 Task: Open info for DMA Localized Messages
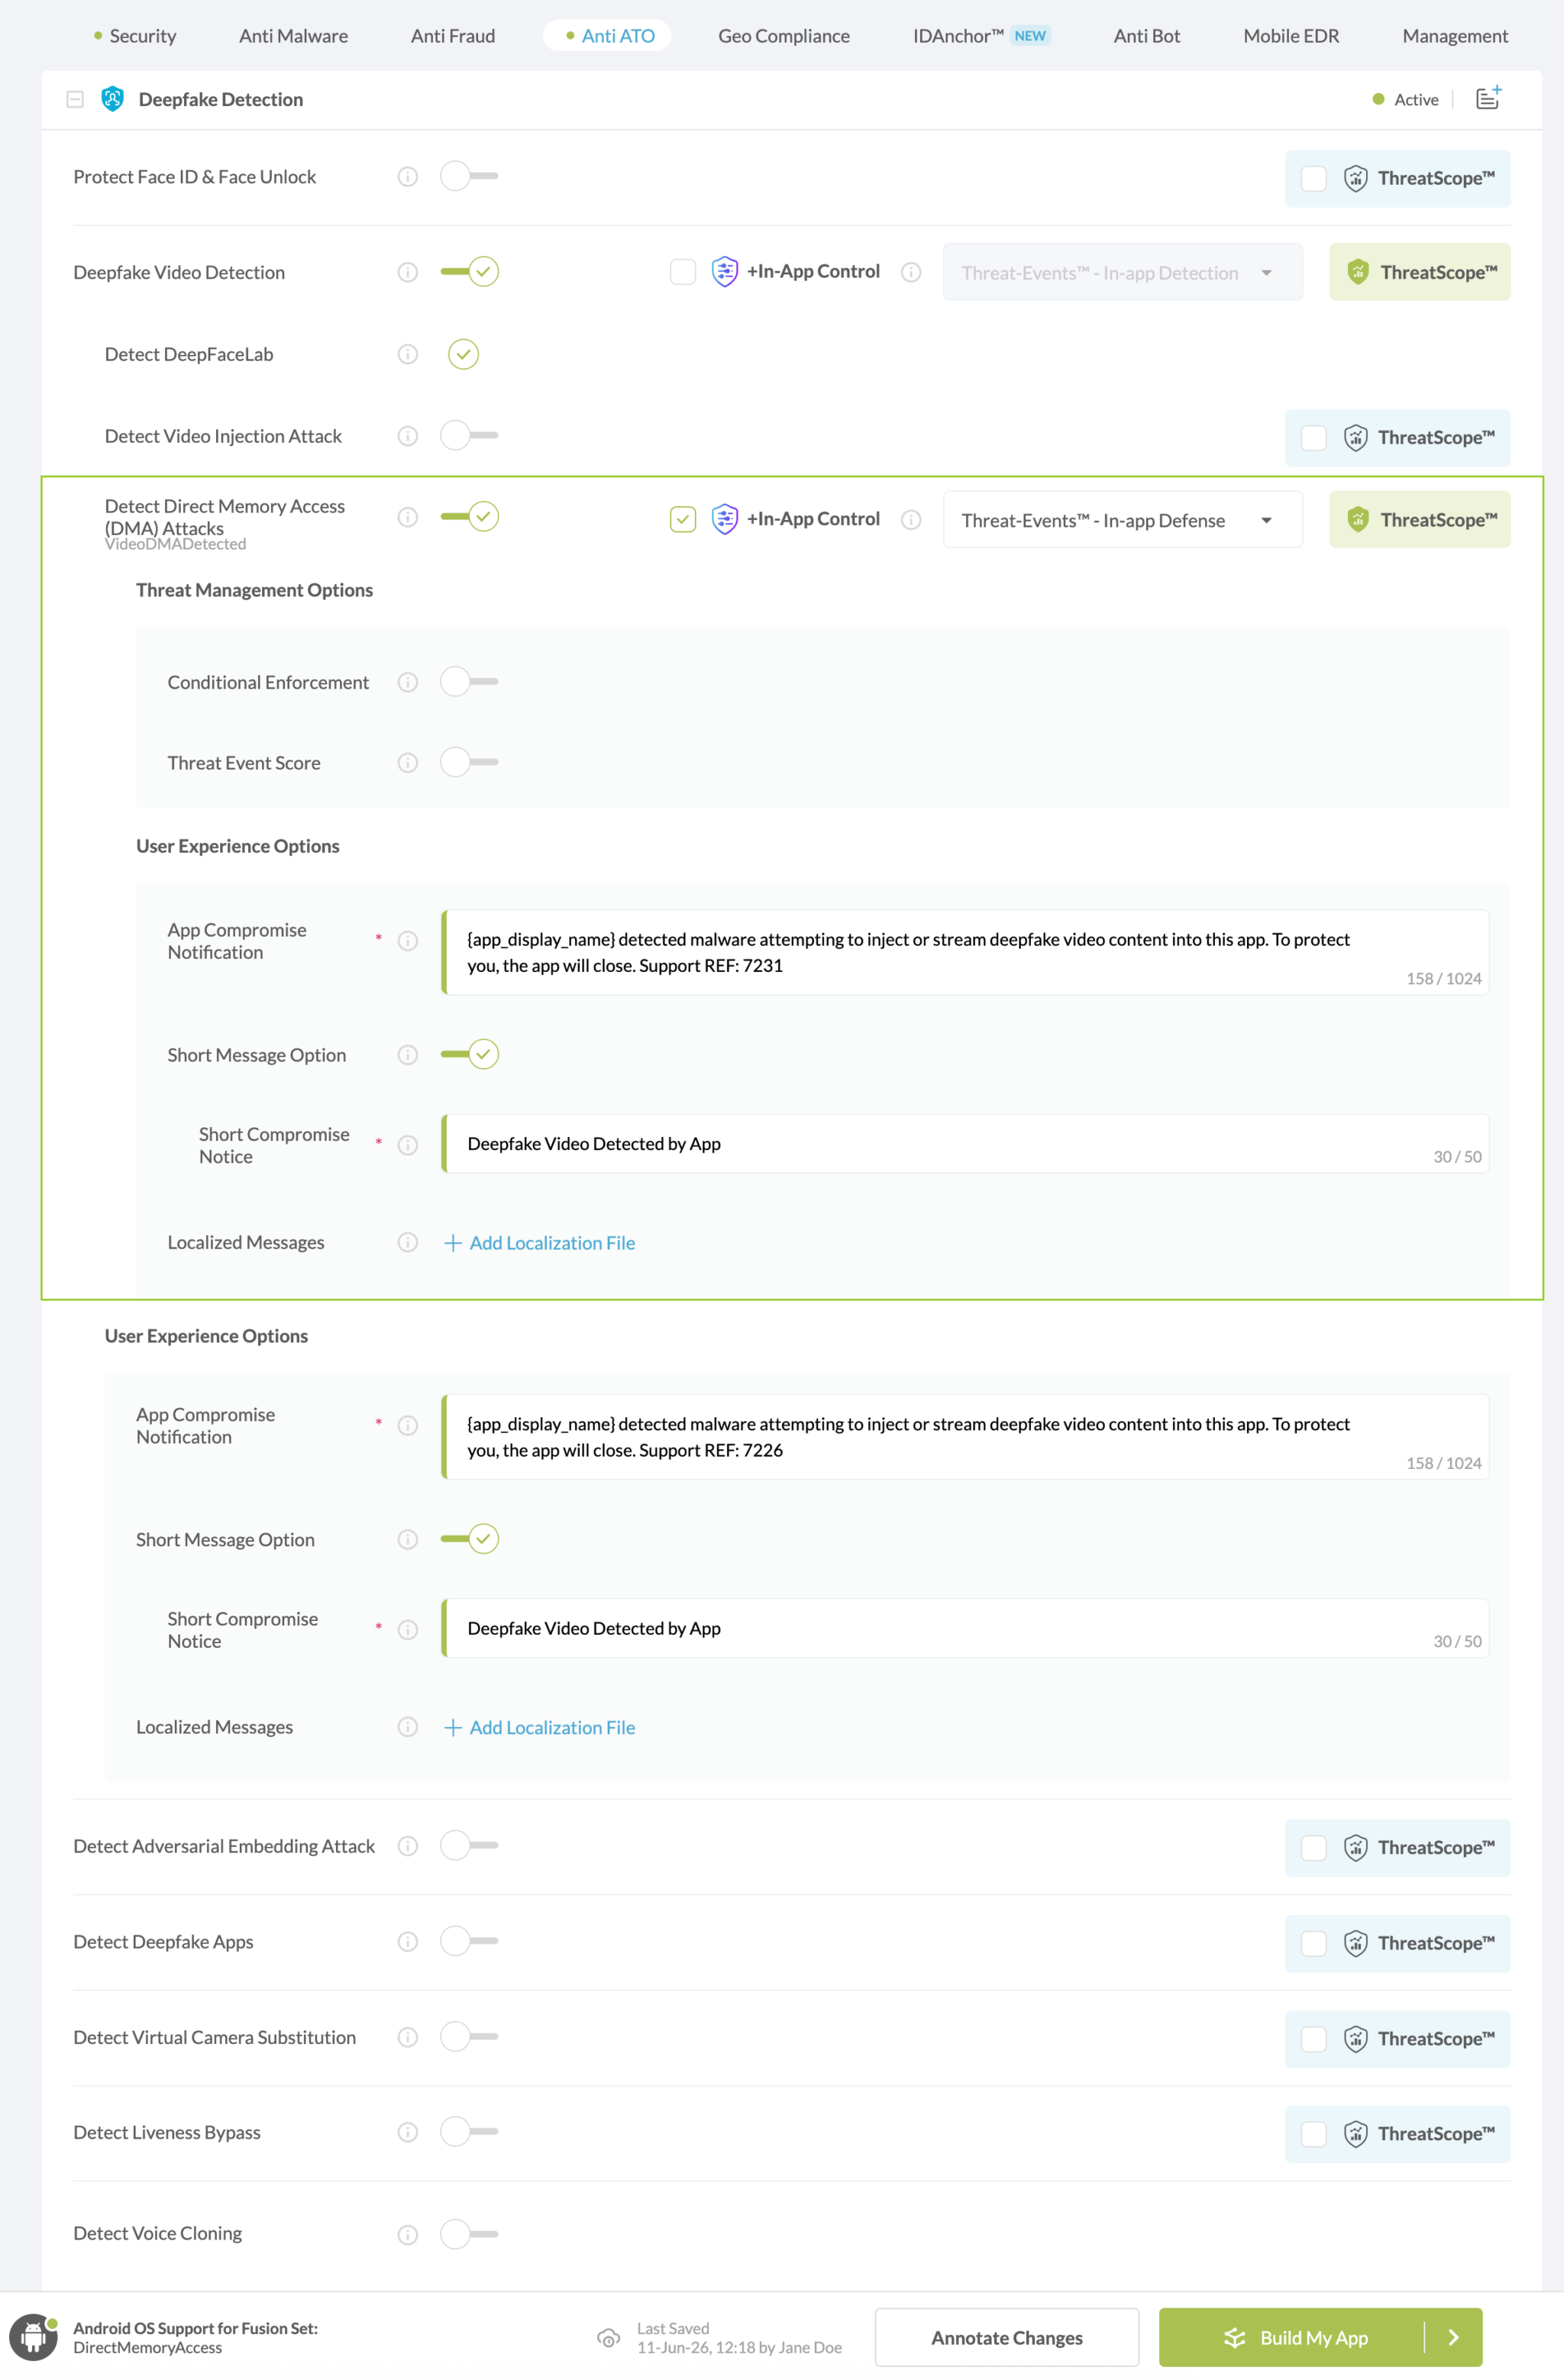click(x=408, y=1242)
